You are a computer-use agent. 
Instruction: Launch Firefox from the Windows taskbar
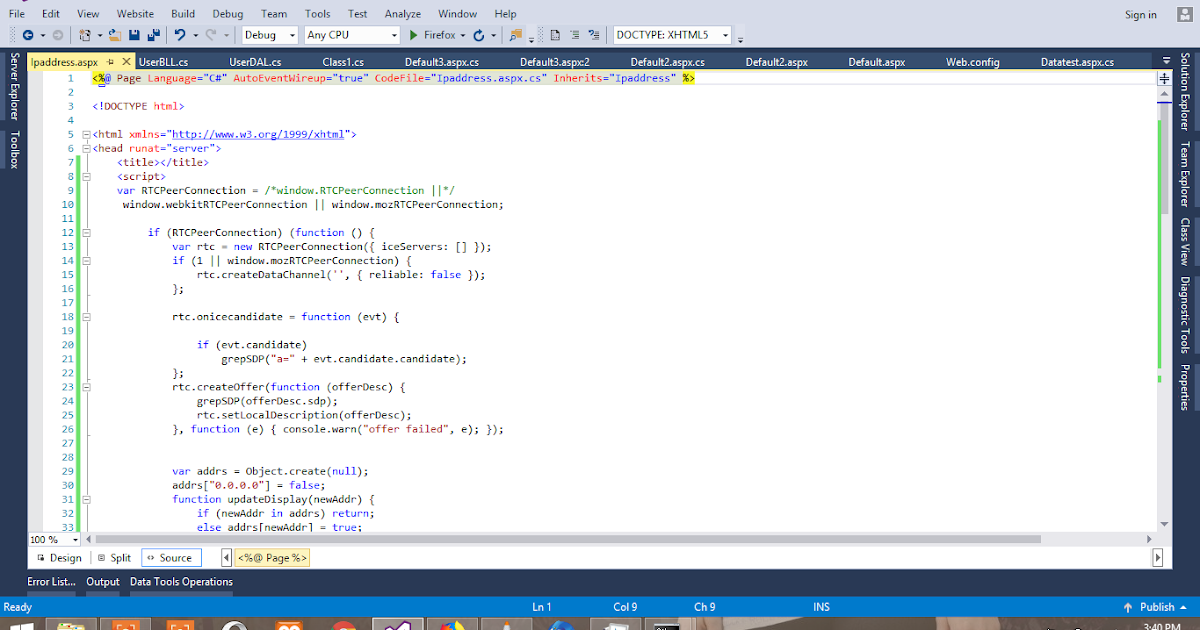[451, 623]
